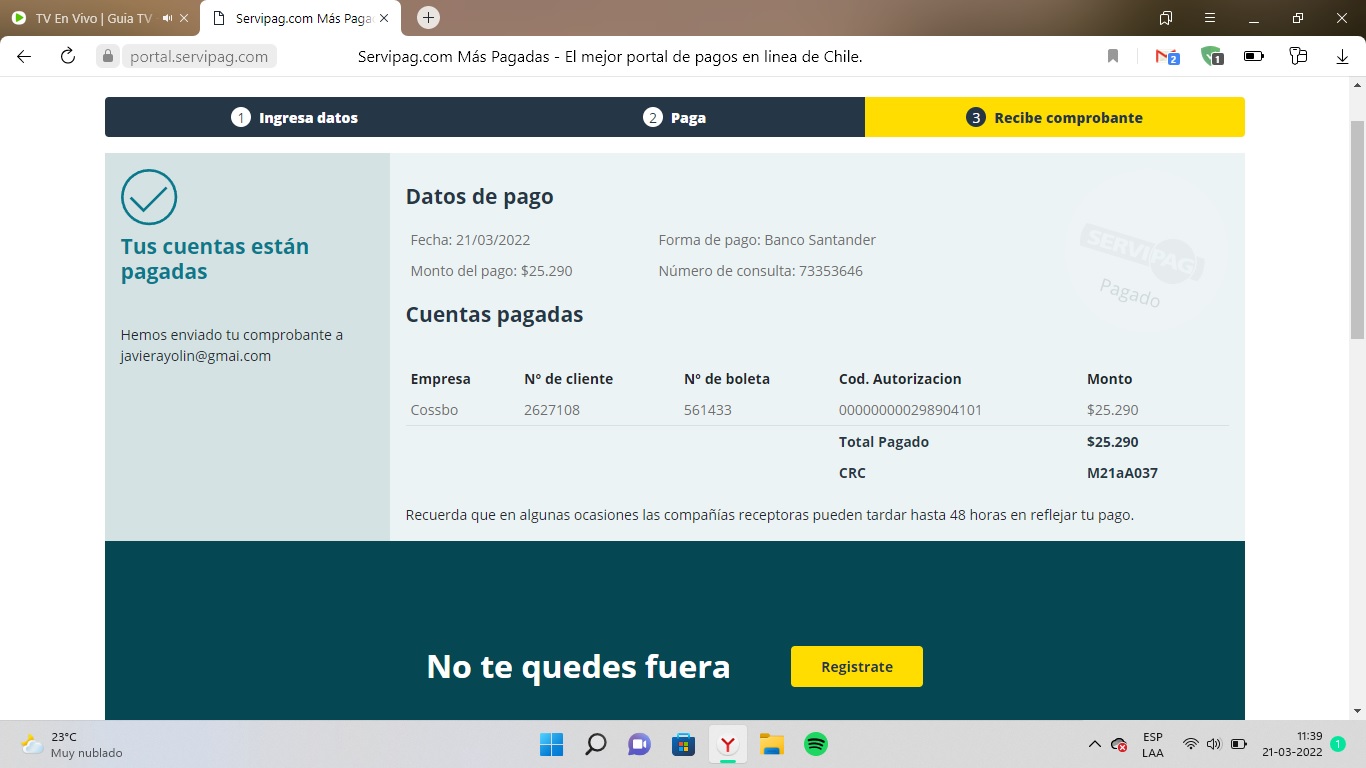This screenshot has height=768, width=1366.
Task: Click the portal.servipag.com address field
Action: 199,57
